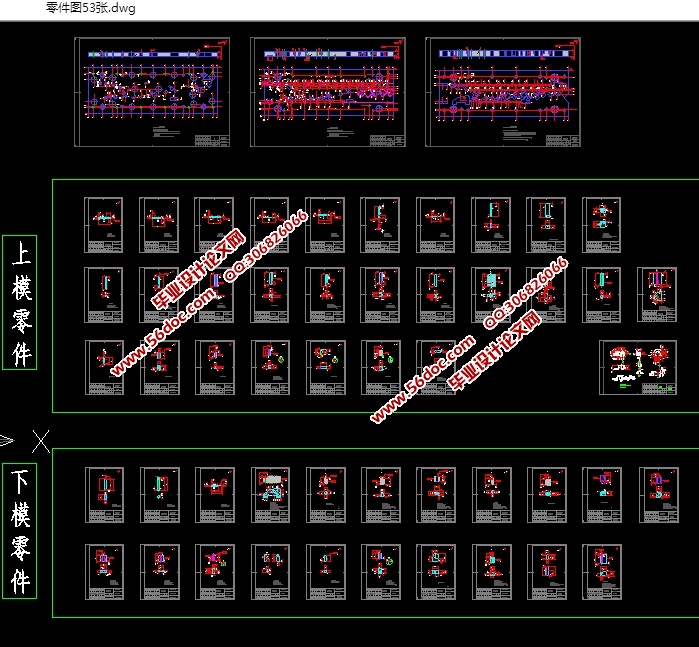The image size is (699, 647).
Task: Open last drawing sheet in 下模零件 bottom row
Action: pos(602,572)
